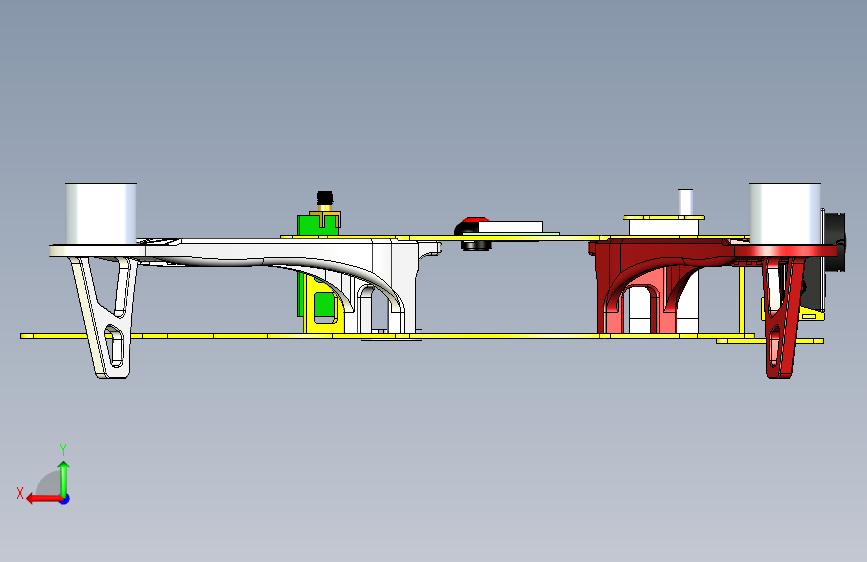Select the black camera lens at right end
Viewport: 867px width, 562px height.
click(x=835, y=242)
